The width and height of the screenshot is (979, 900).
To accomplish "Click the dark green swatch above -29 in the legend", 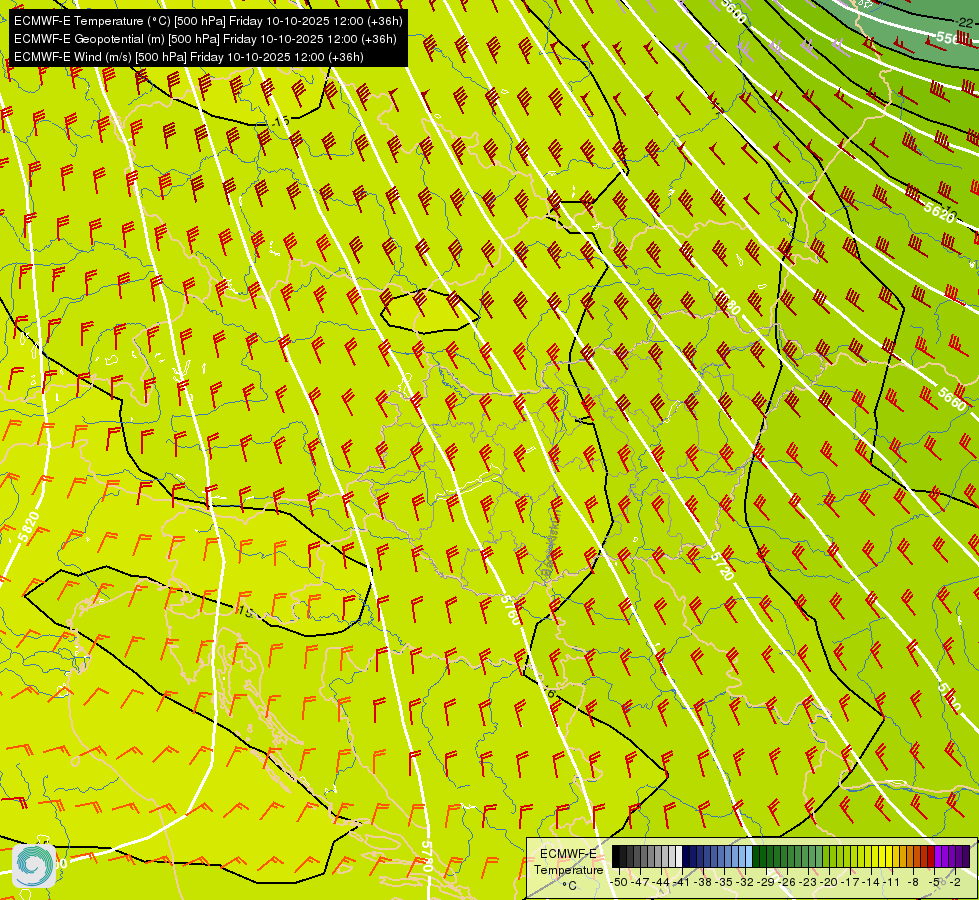I will pos(763,856).
